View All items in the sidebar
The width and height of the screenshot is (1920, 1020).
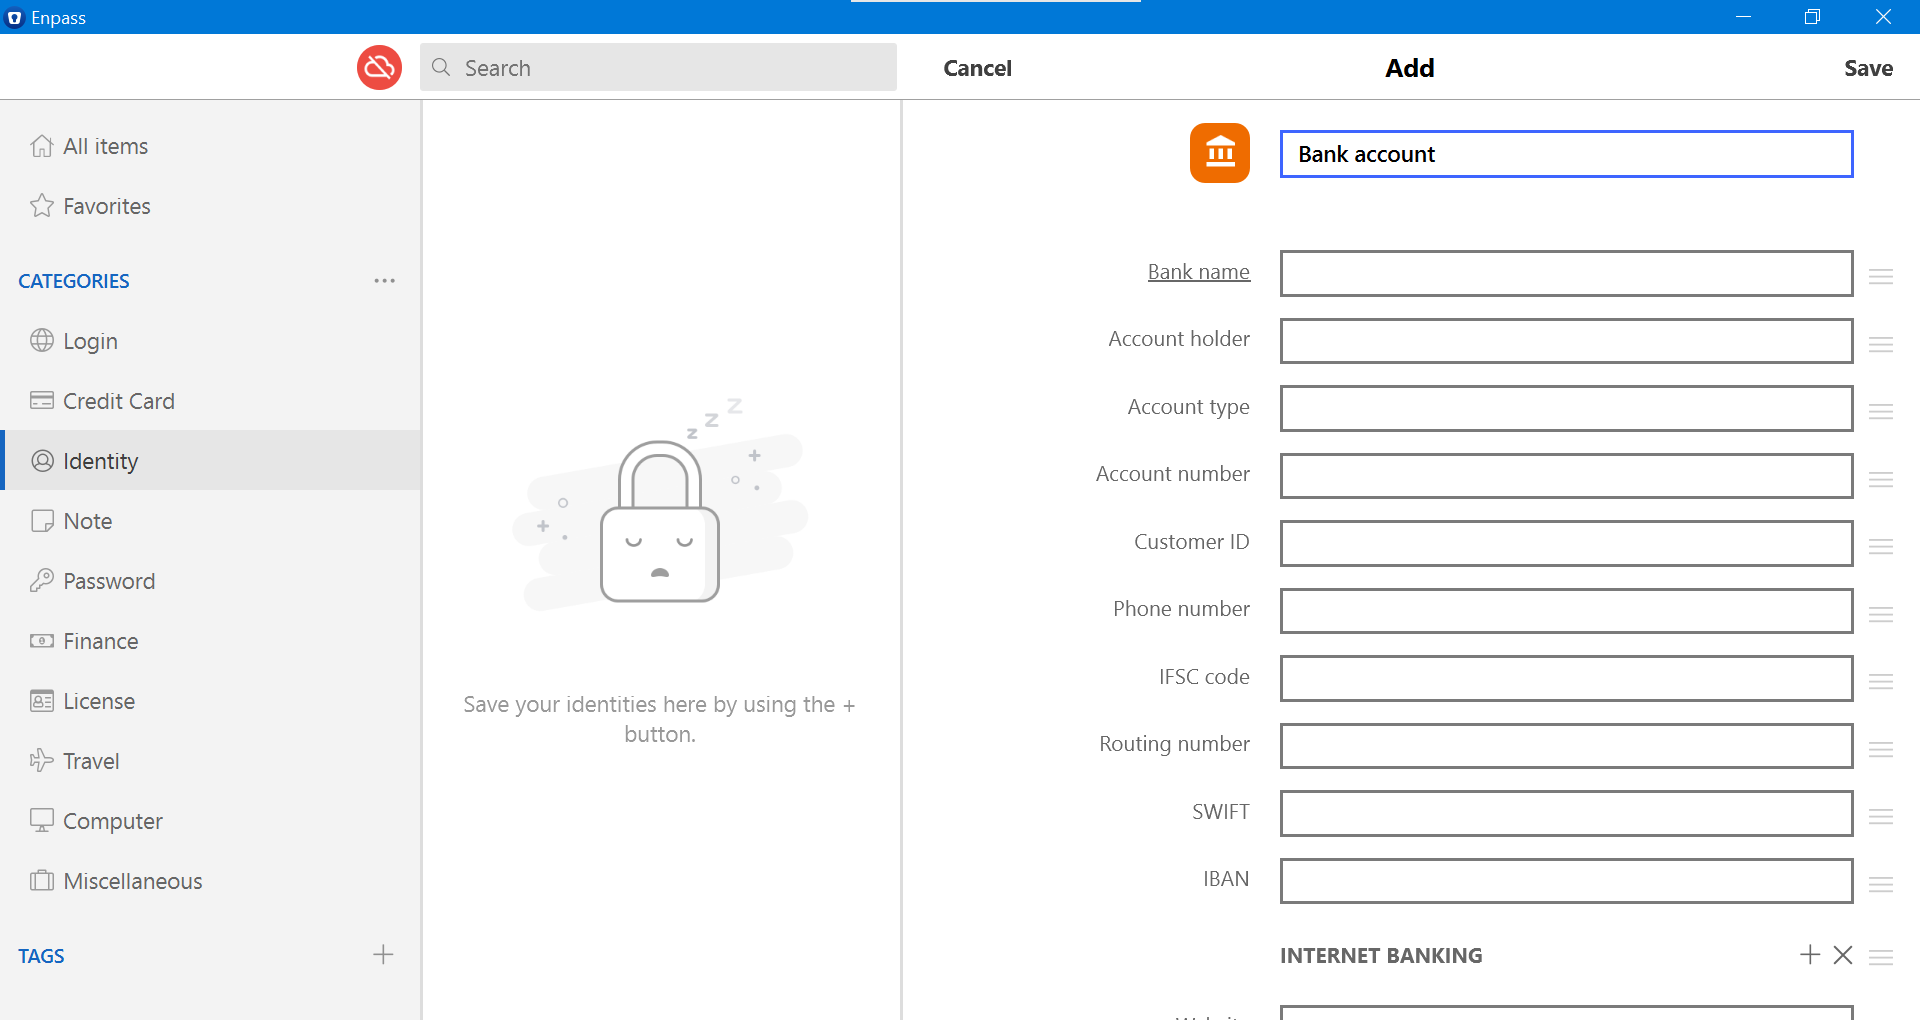point(105,145)
